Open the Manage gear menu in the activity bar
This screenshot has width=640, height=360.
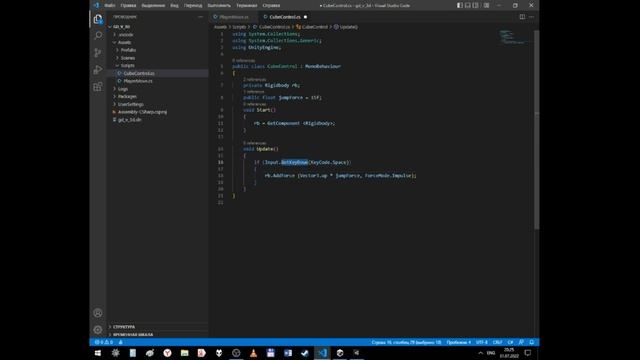click(98, 330)
